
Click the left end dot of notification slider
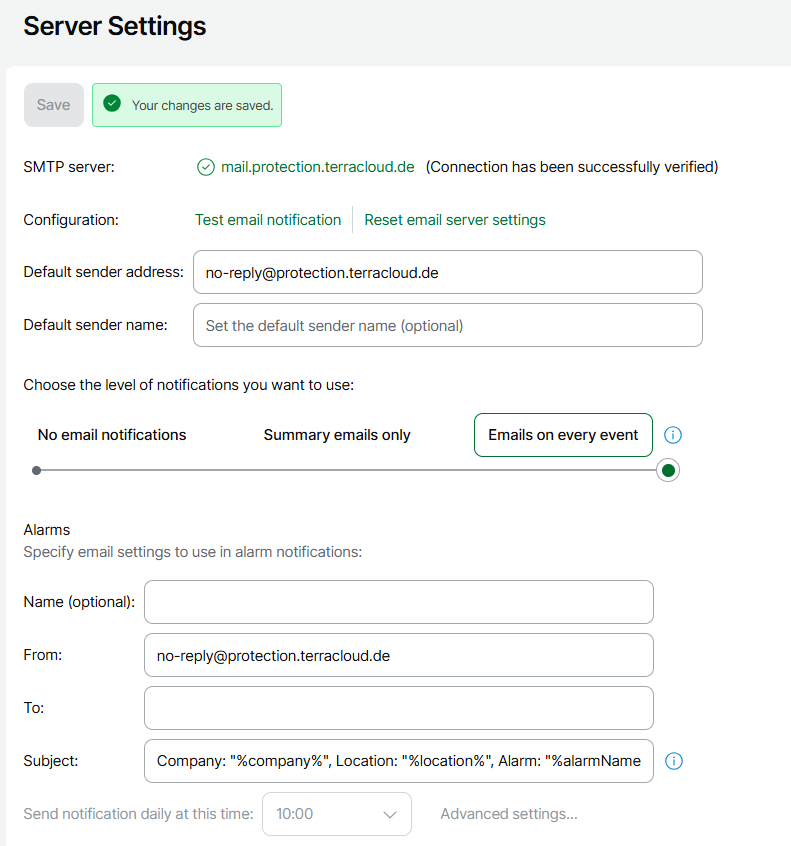point(37,470)
